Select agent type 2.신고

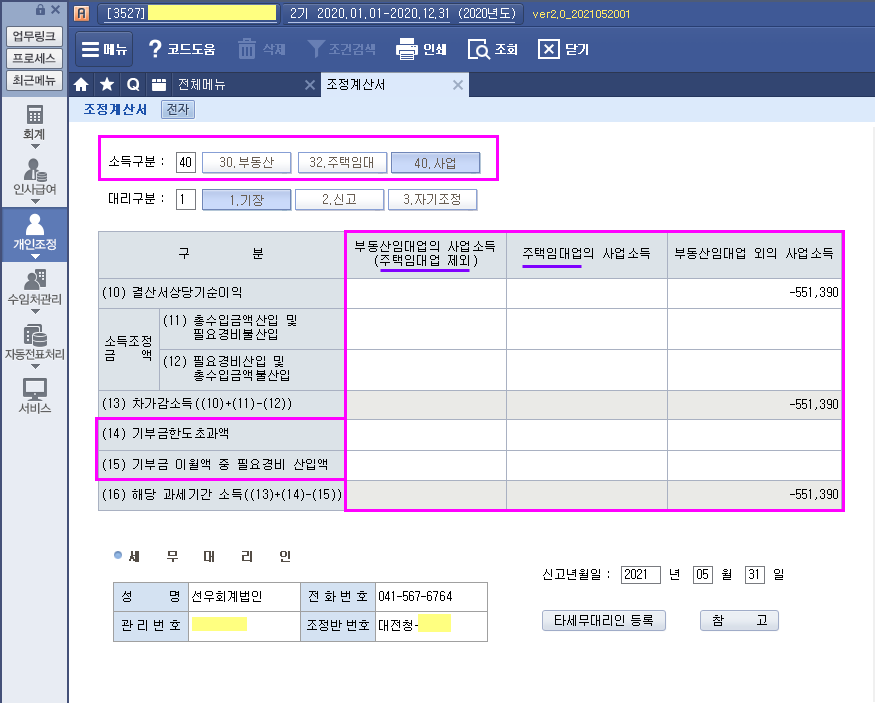(x=338, y=199)
